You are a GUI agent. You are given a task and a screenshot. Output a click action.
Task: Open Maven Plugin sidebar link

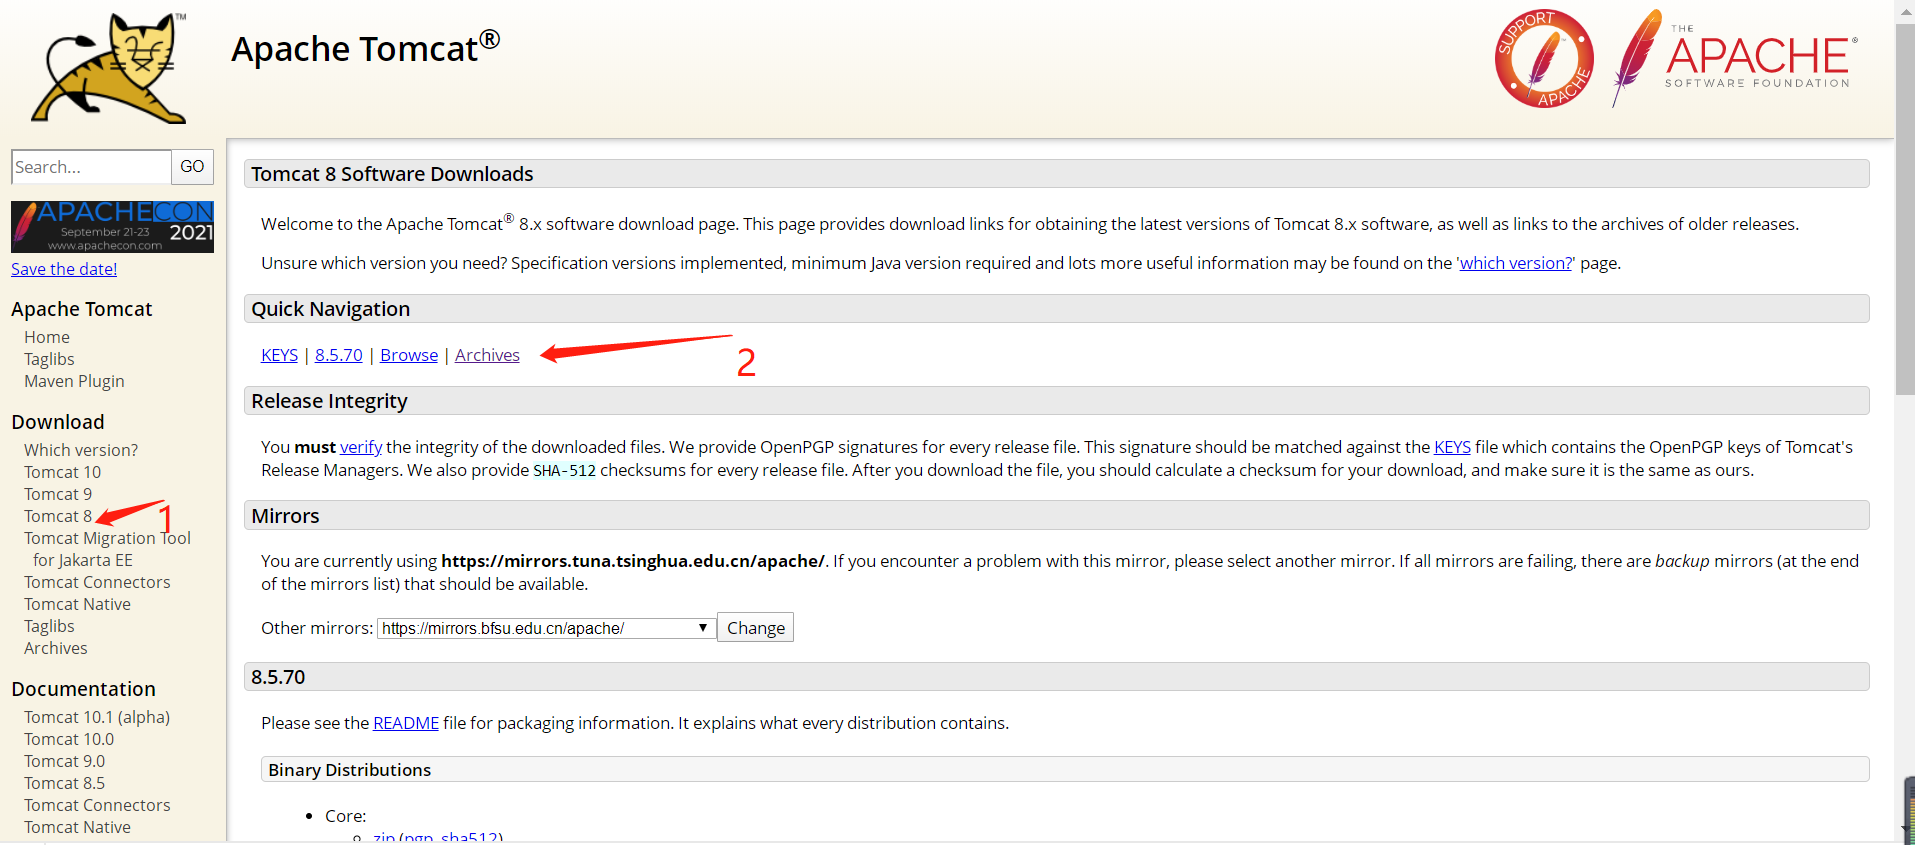74,381
